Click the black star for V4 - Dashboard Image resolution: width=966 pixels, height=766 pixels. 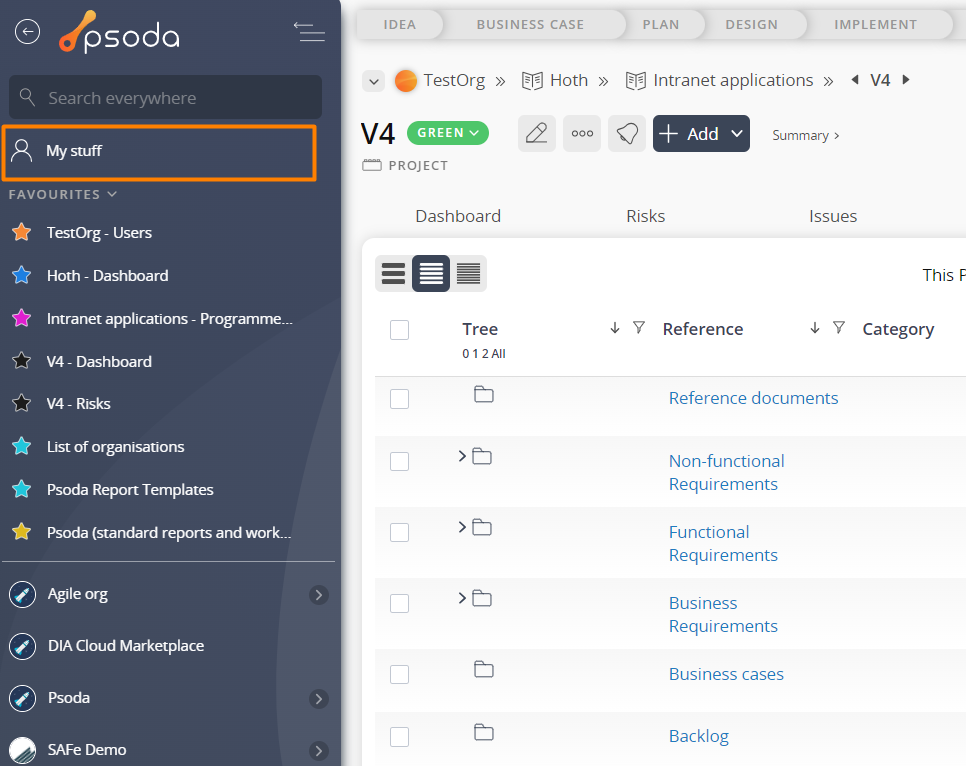[x=22, y=361]
